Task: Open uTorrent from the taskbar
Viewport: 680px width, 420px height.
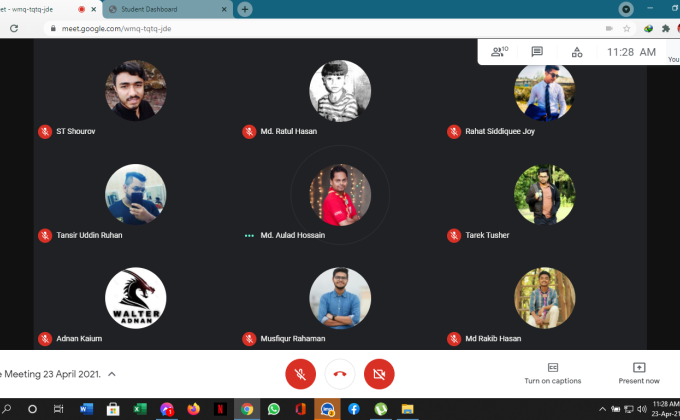Action: [381, 409]
